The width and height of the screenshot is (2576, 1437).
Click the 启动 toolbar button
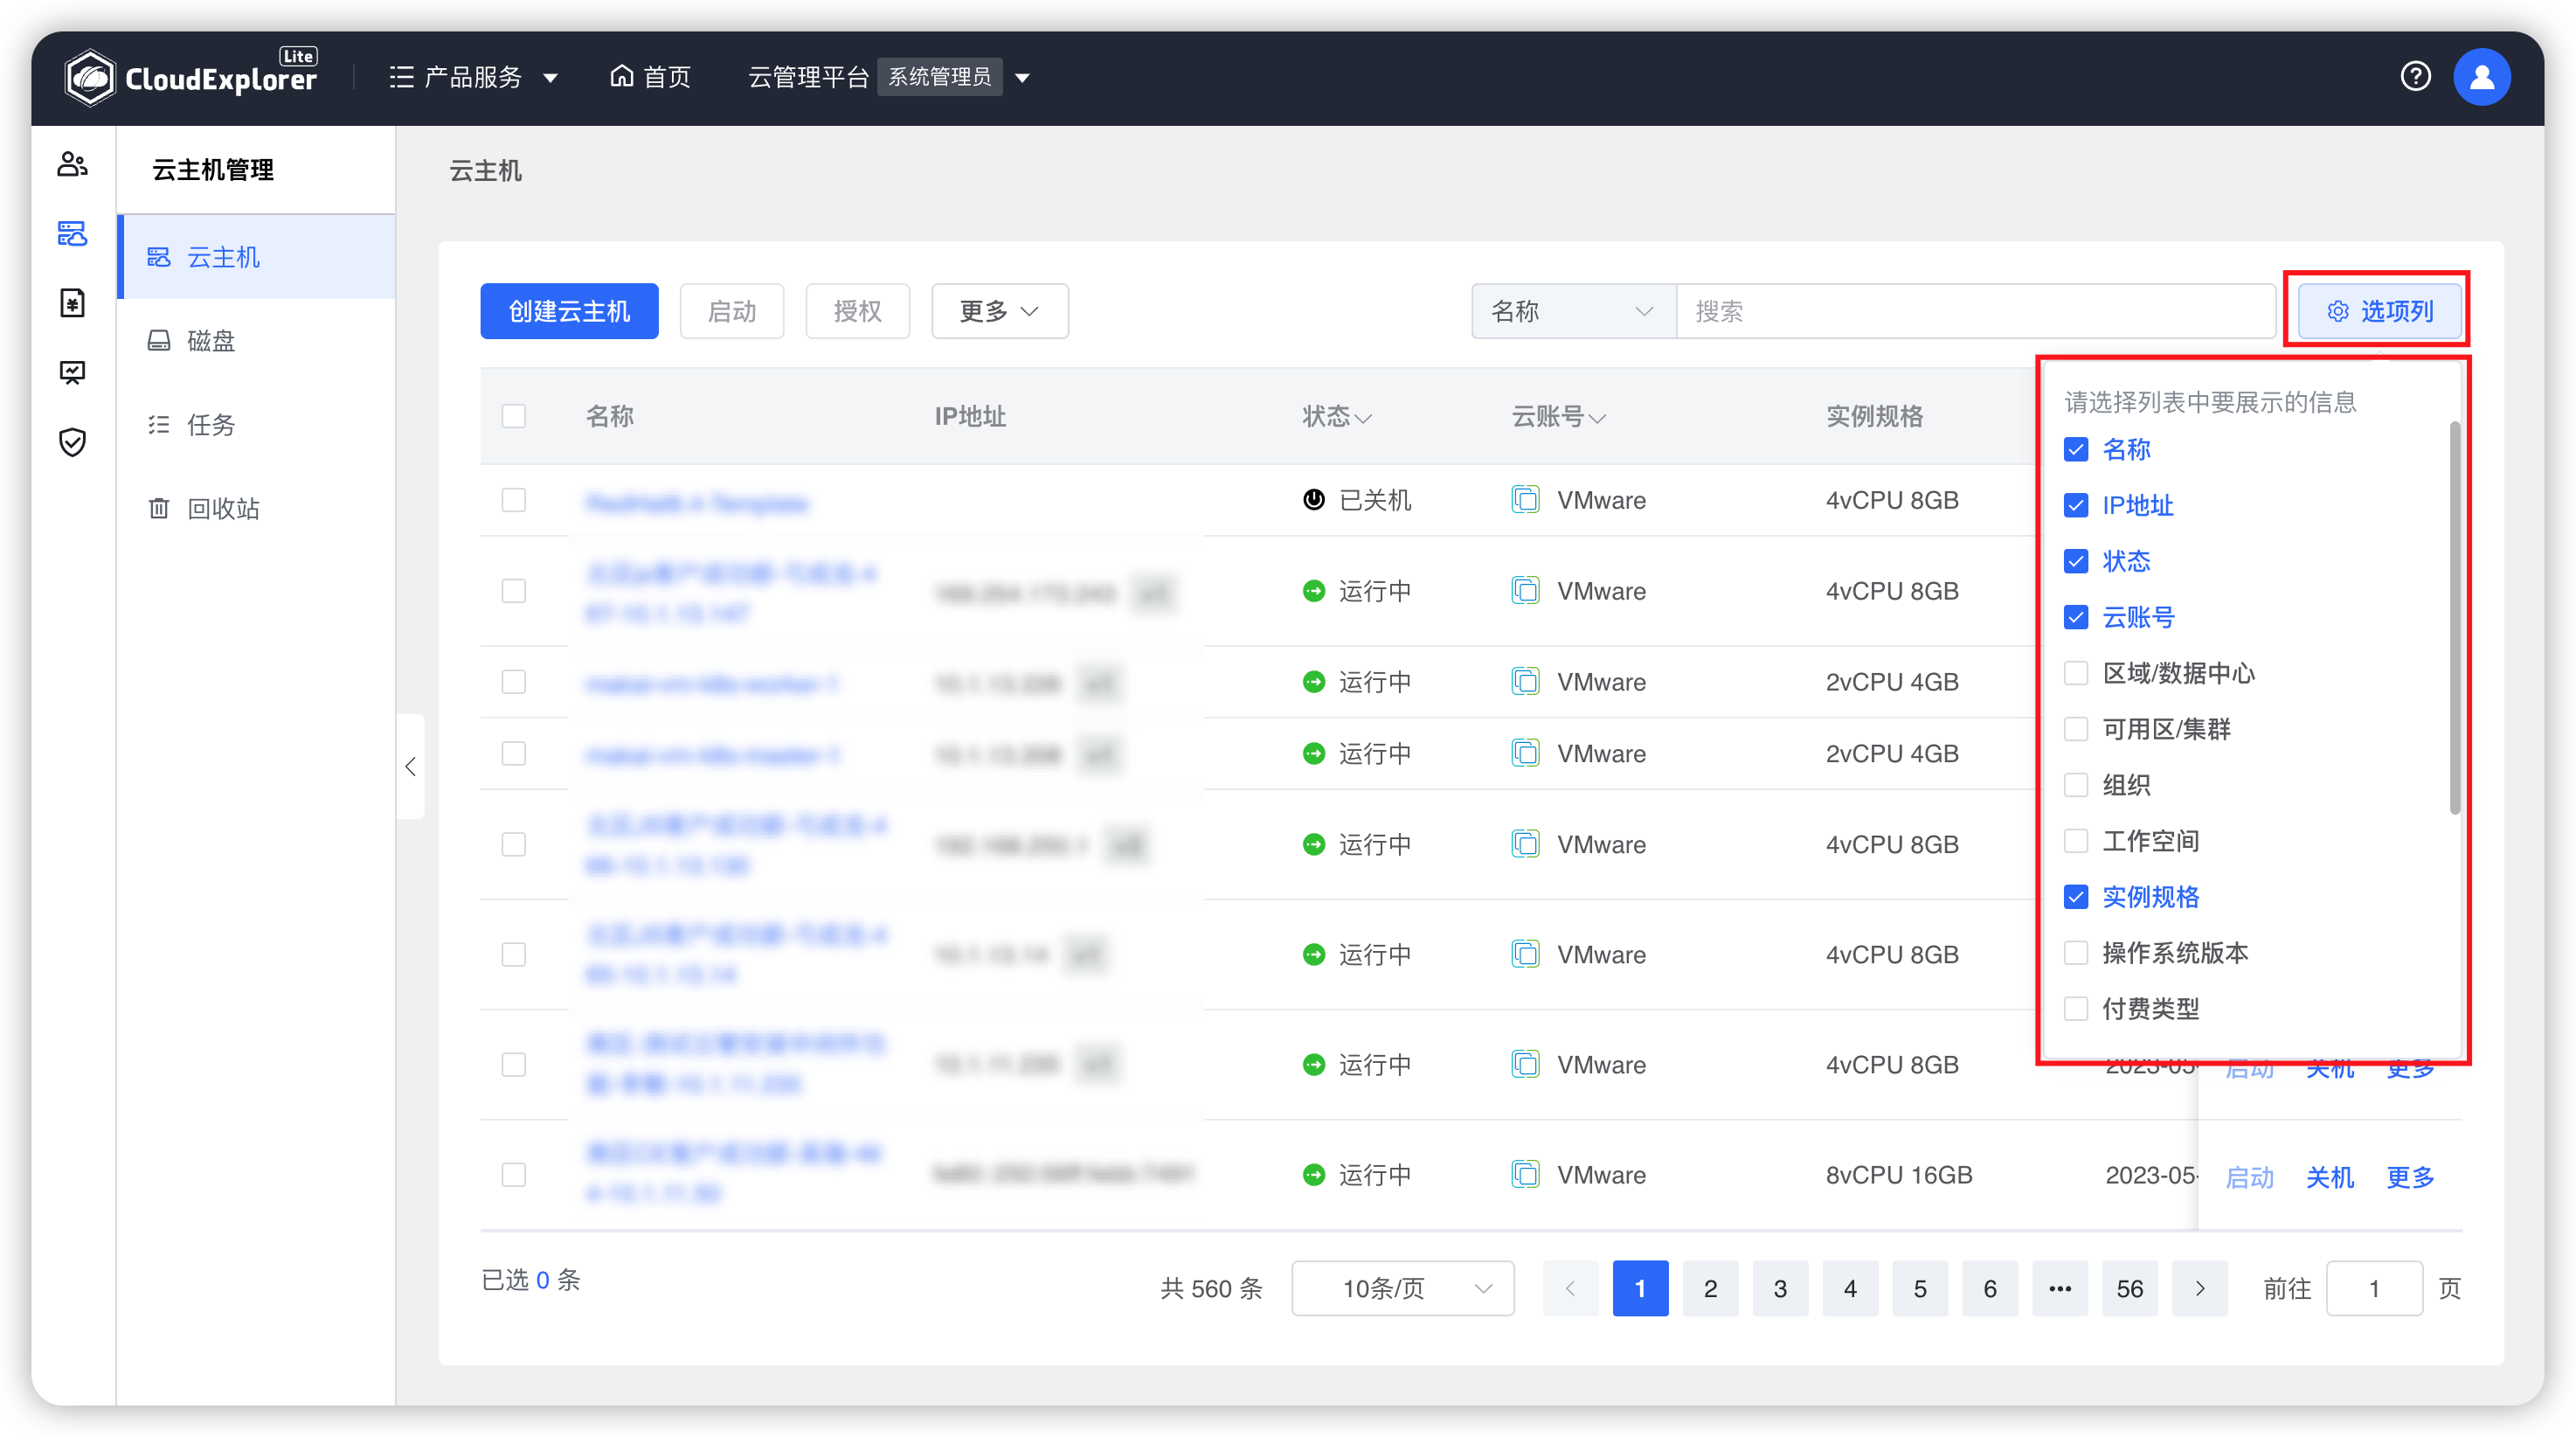(732, 311)
